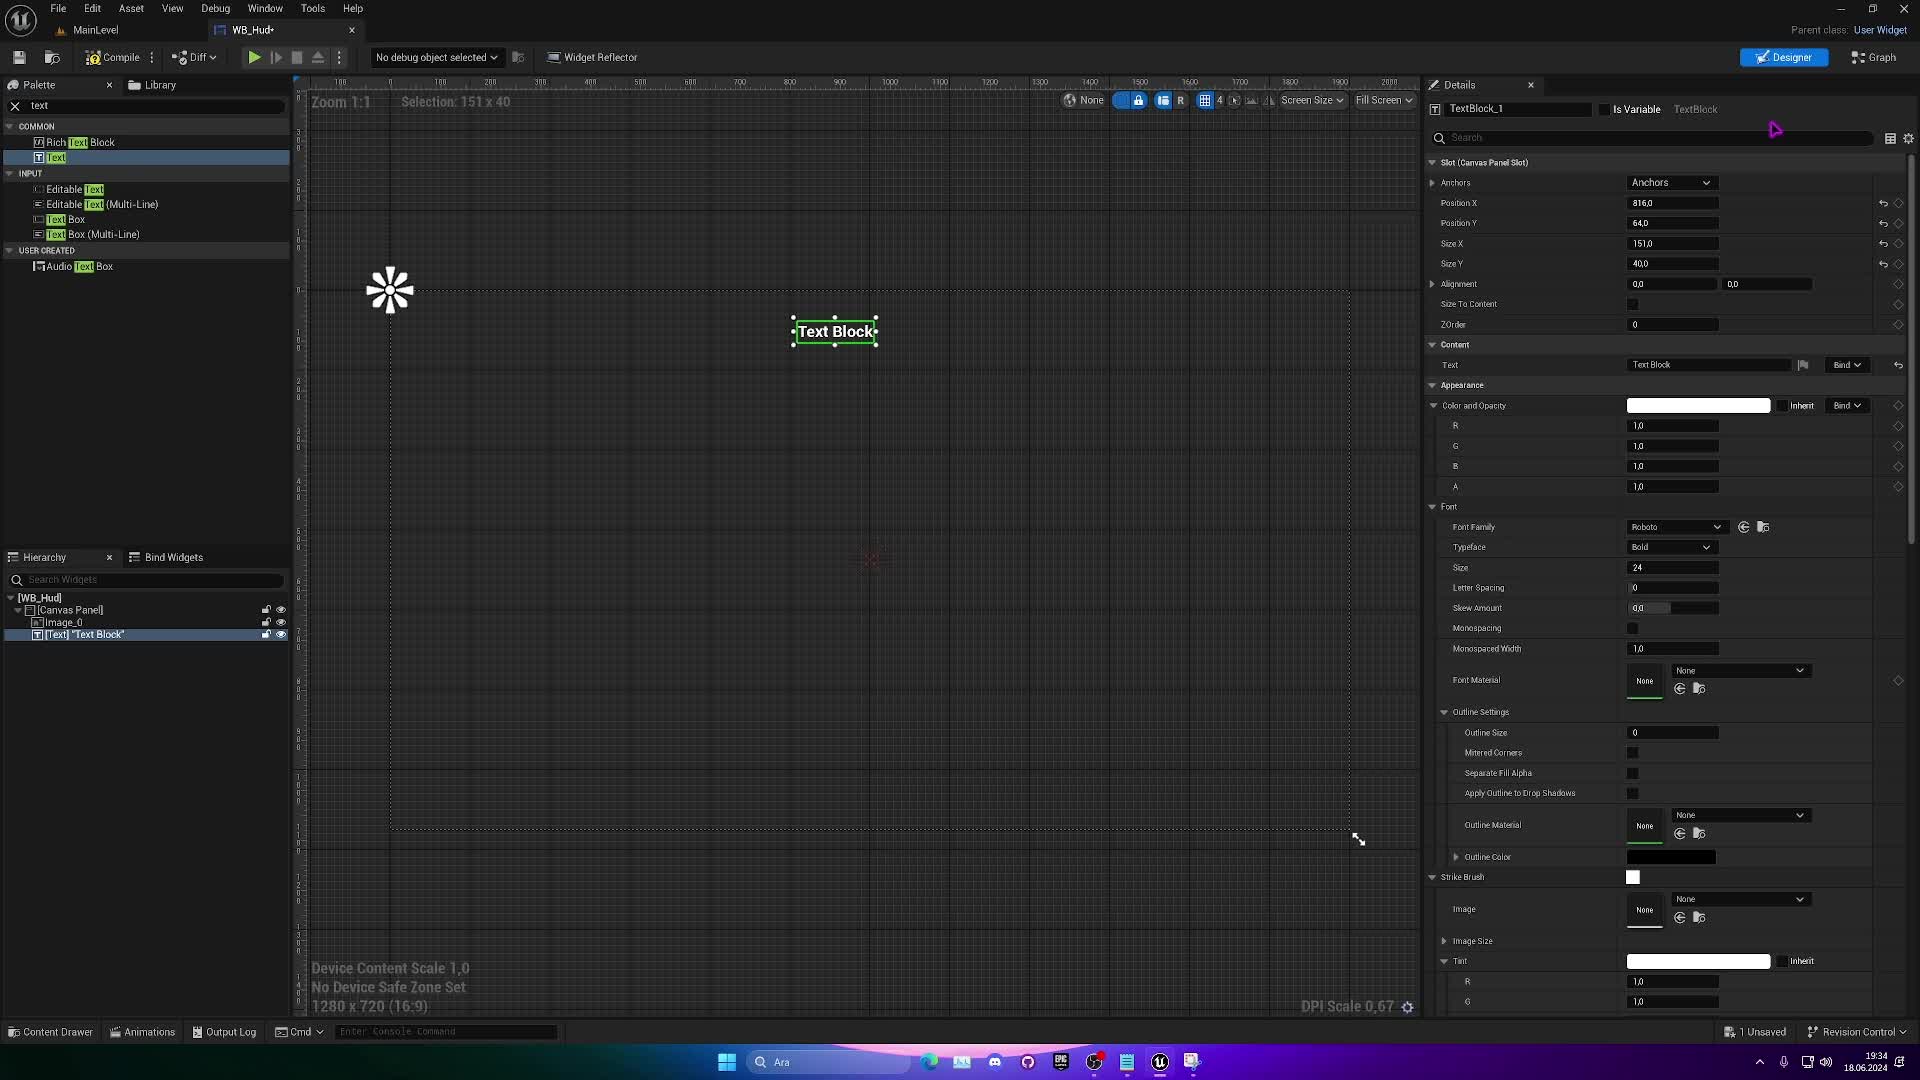Image resolution: width=1920 pixels, height=1080 pixels.
Task: Open the Text property Bind dropdown
Action: tap(1847, 365)
